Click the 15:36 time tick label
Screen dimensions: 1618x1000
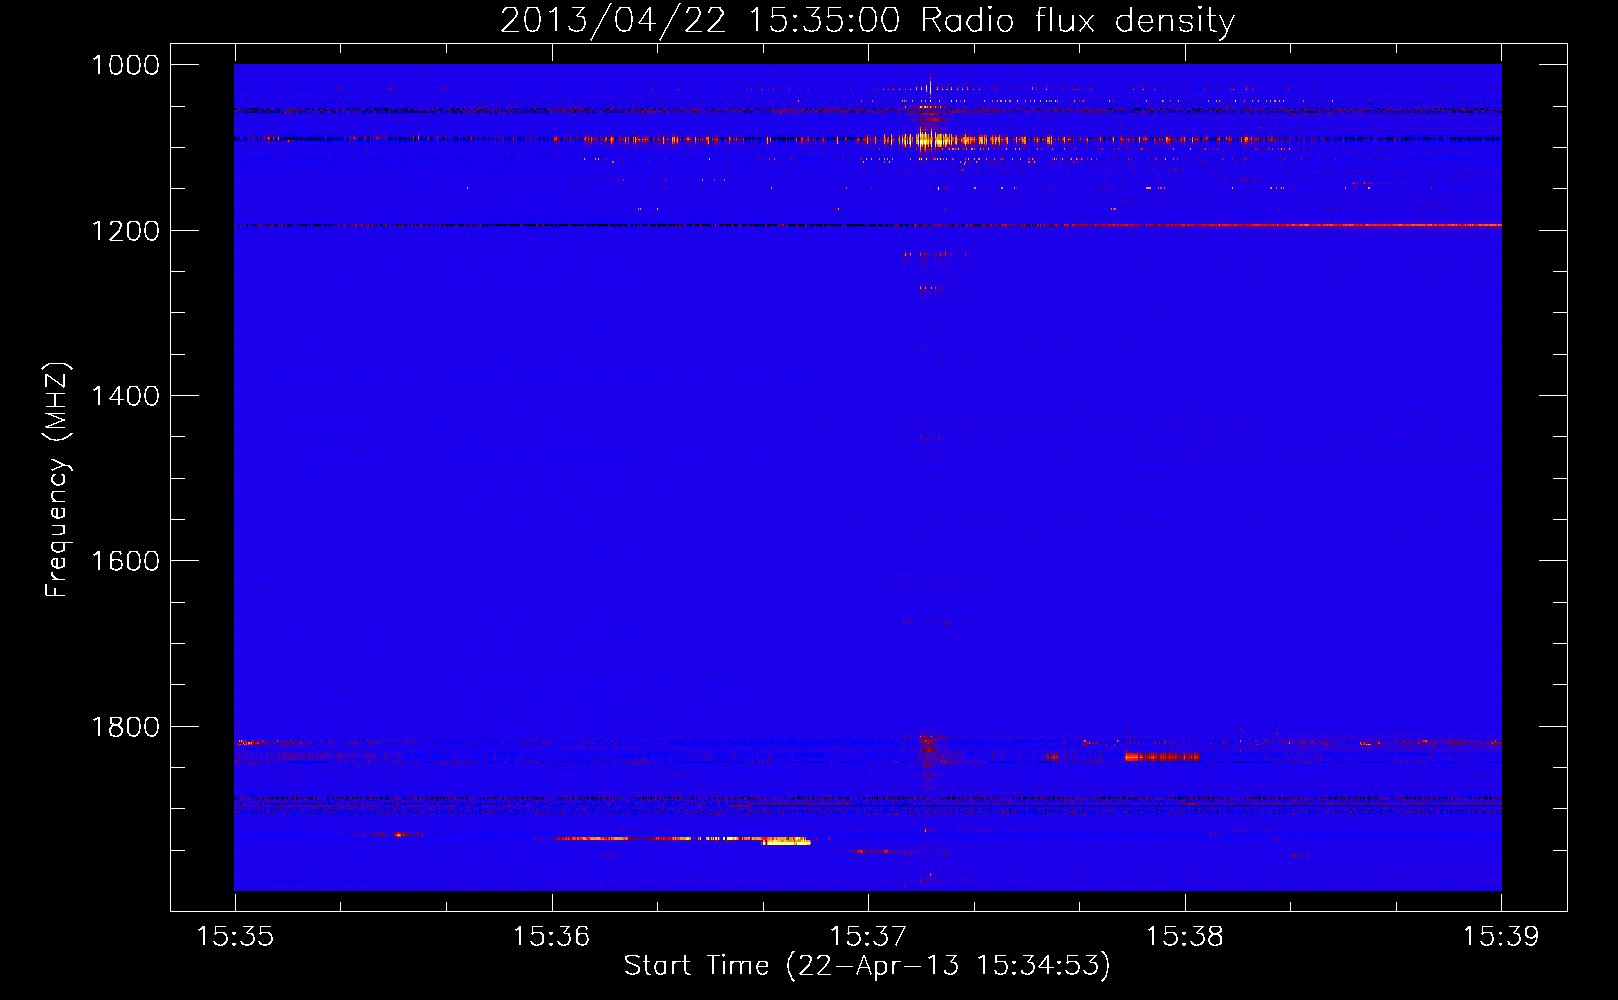[551, 936]
